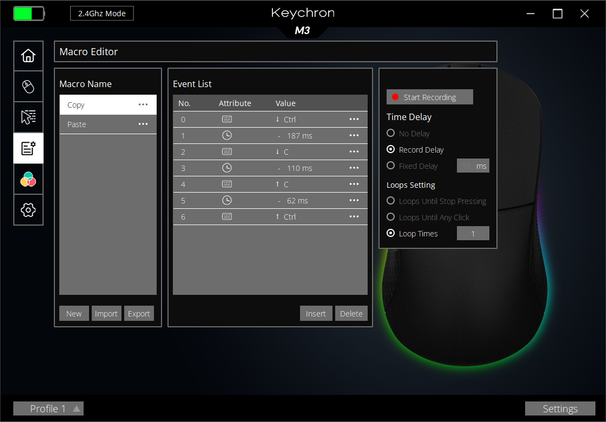Select Loops Until Any Click option
Image resolution: width=606 pixels, height=422 pixels.
(391, 217)
